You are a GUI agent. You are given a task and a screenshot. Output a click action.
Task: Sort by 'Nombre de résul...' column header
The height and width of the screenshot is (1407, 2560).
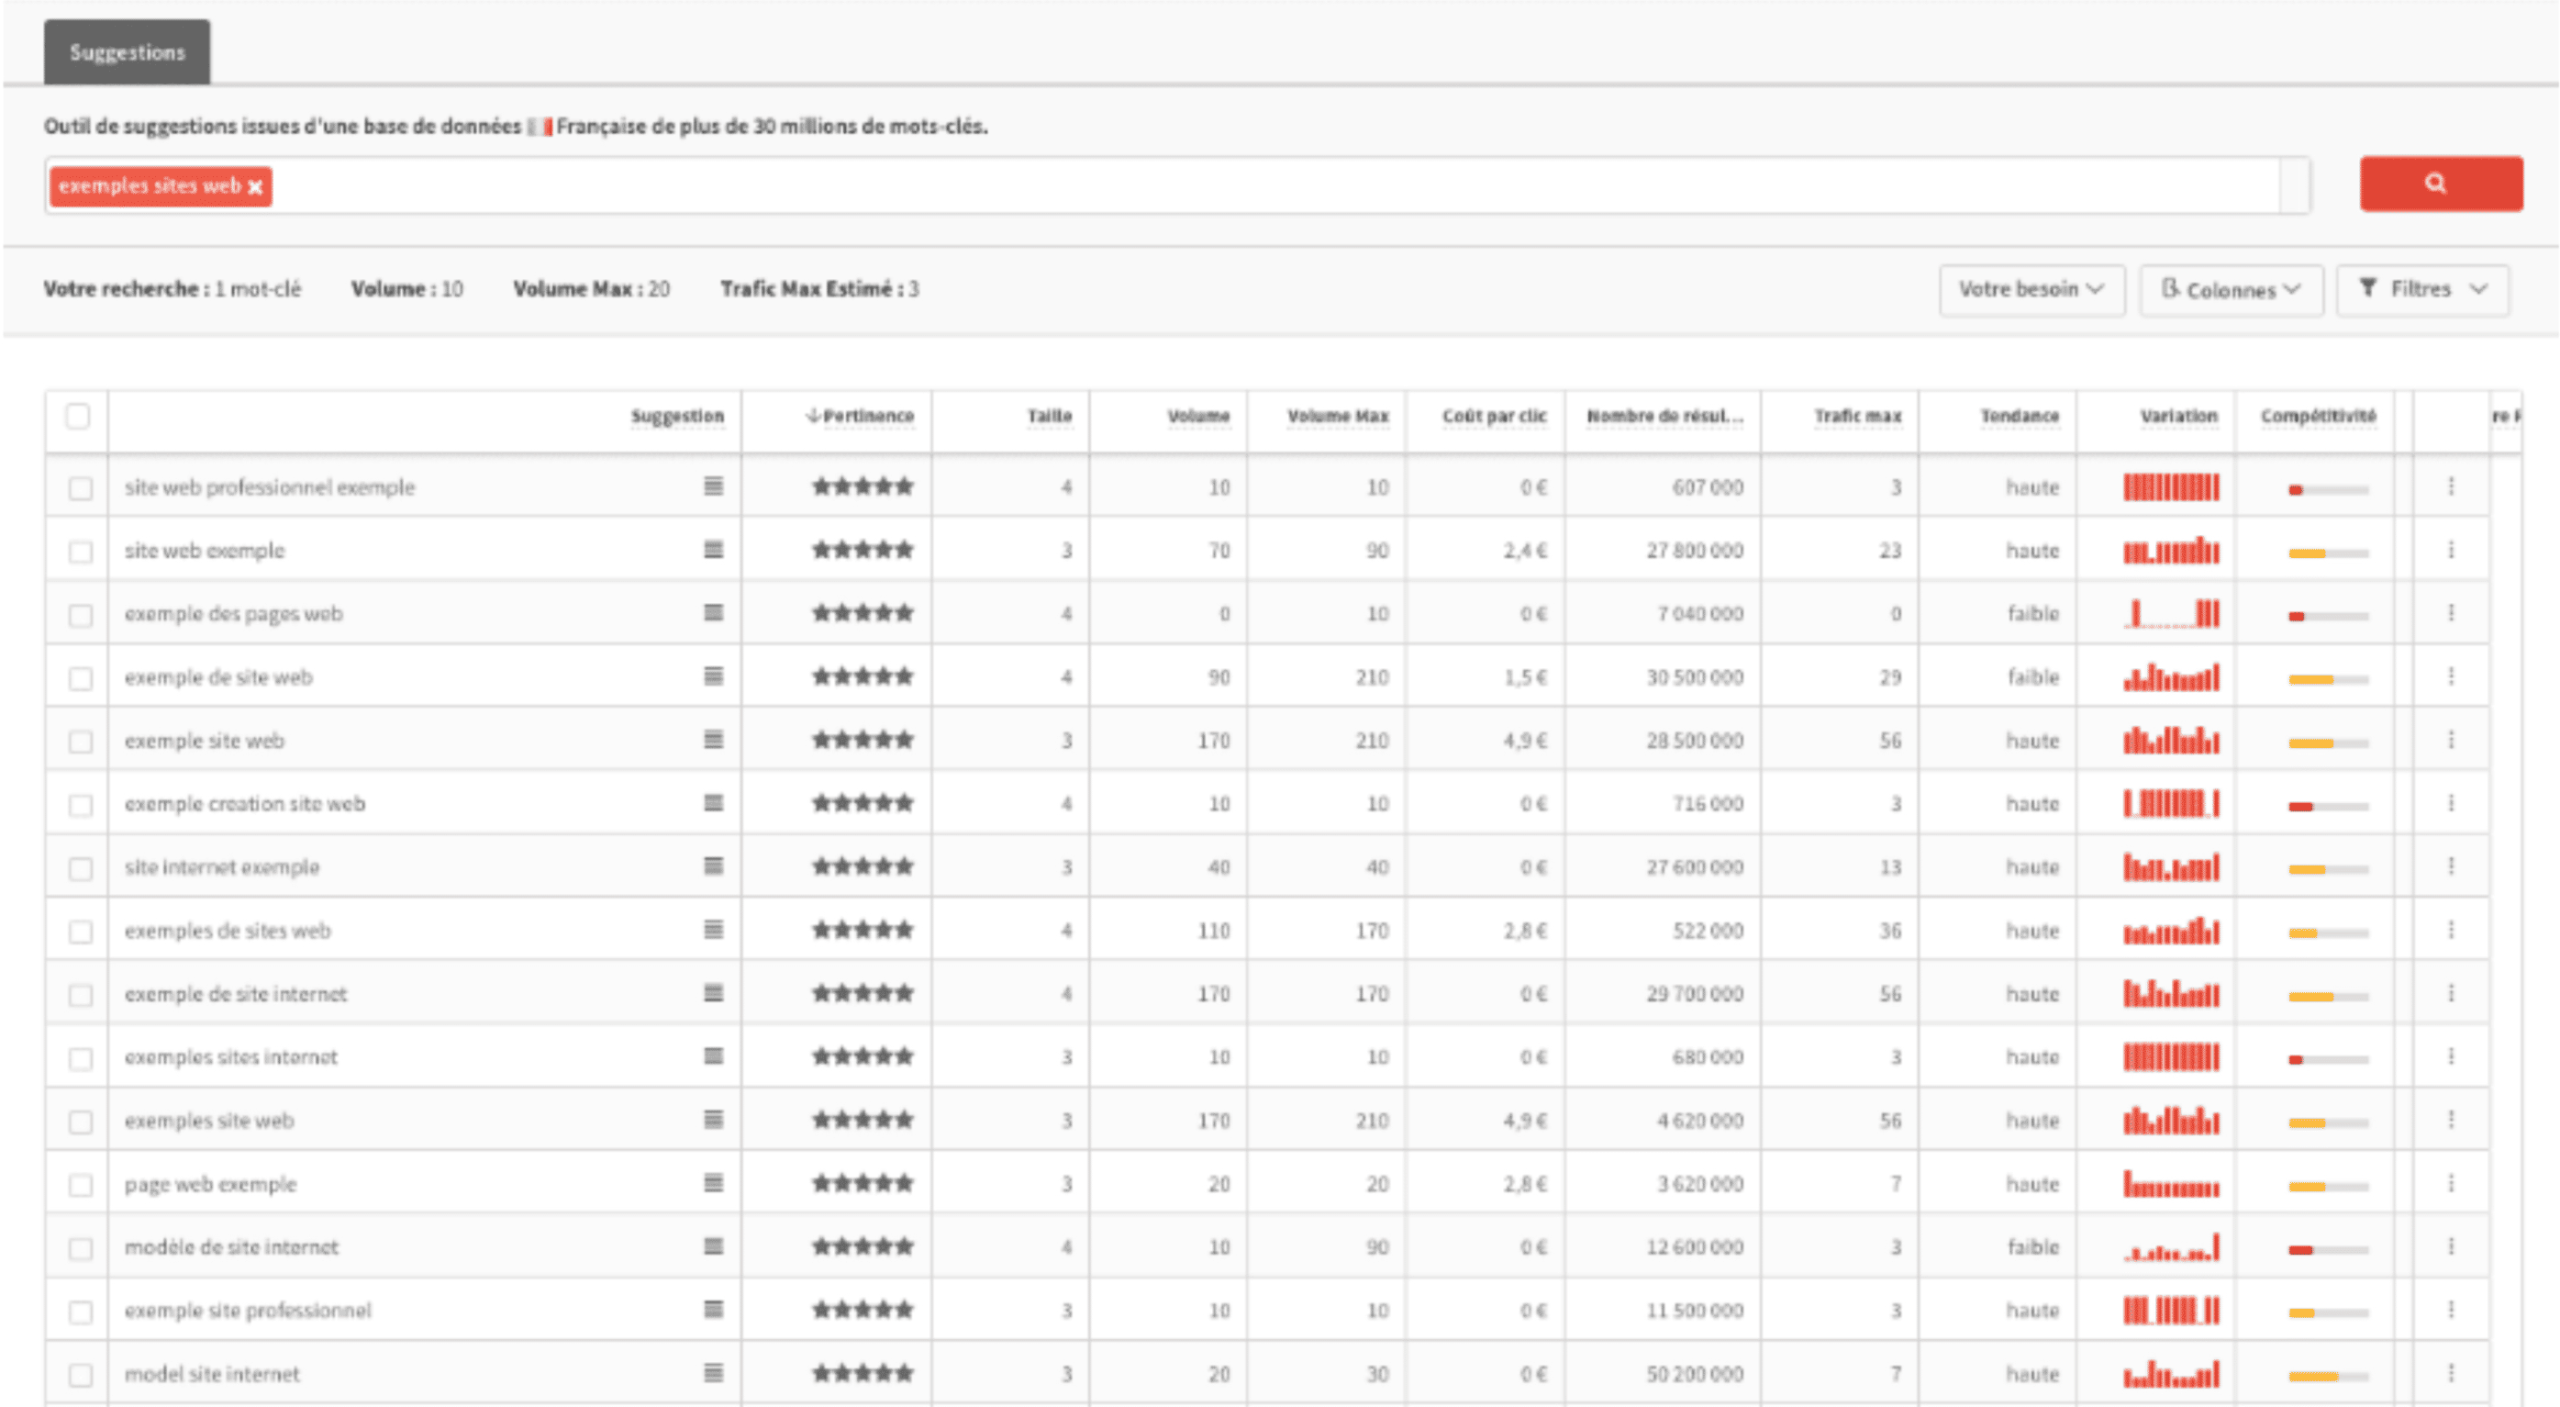pos(1665,416)
